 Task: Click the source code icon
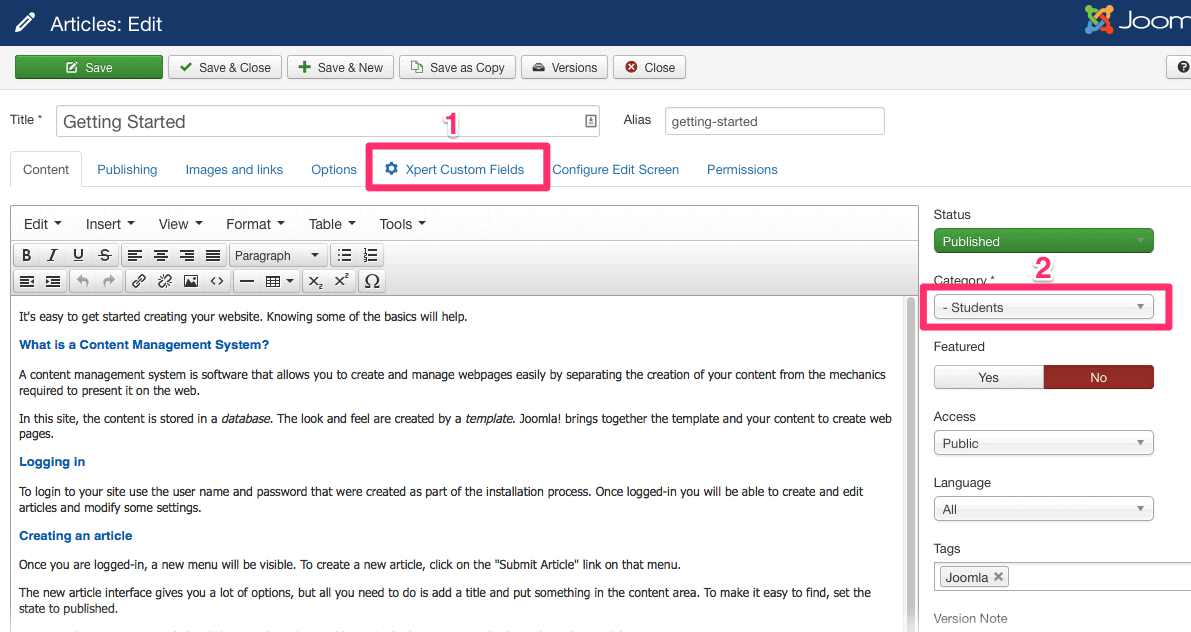(x=216, y=281)
